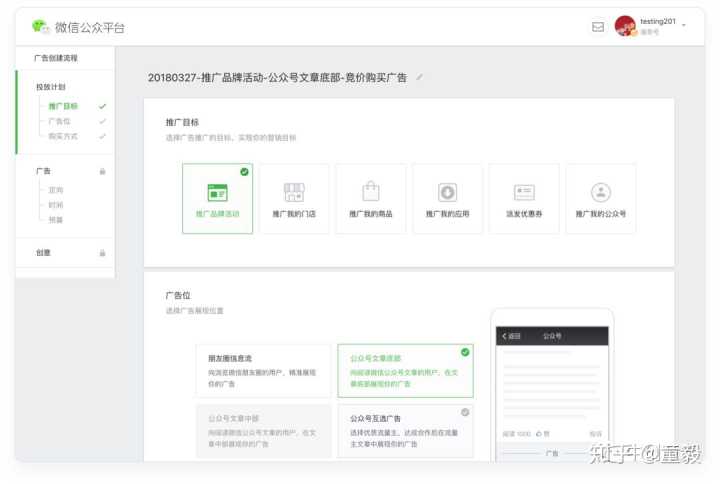Viewport: 720px width, 484px height.
Task: Go to 推广目标 step in the sidebar
Action: point(63,106)
